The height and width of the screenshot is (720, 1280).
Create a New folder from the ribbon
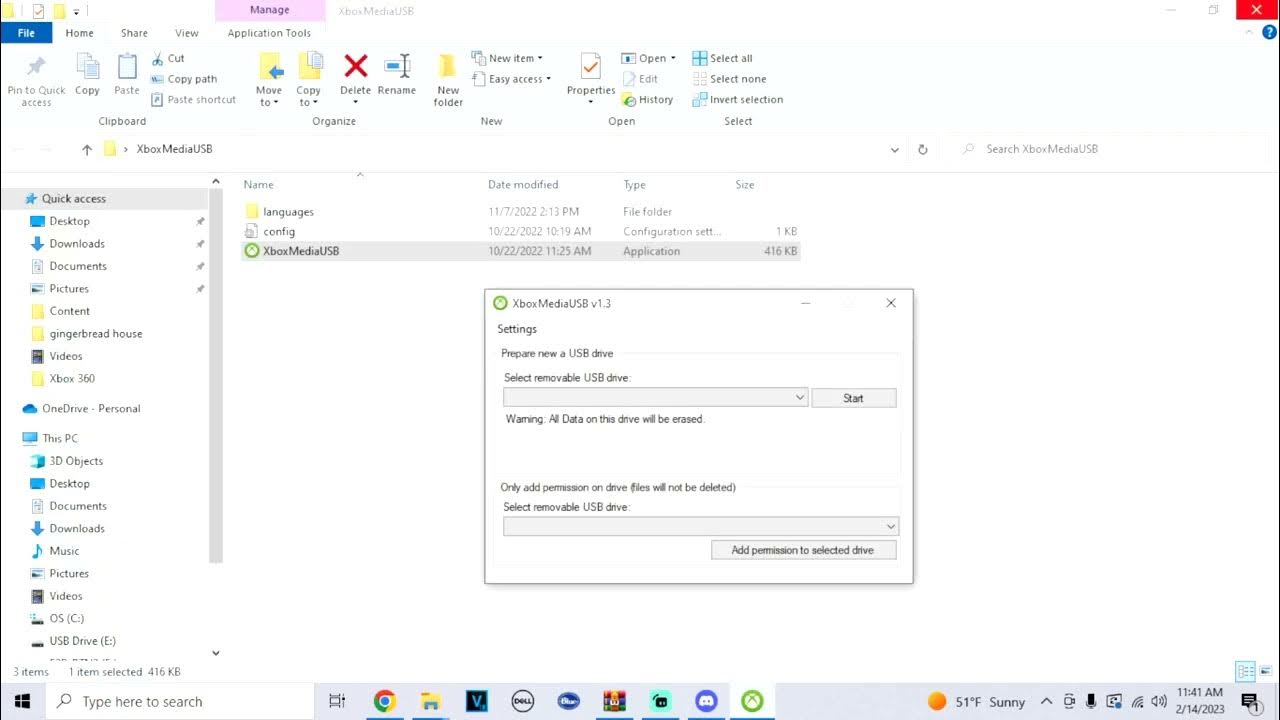pyautogui.click(x=448, y=80)
